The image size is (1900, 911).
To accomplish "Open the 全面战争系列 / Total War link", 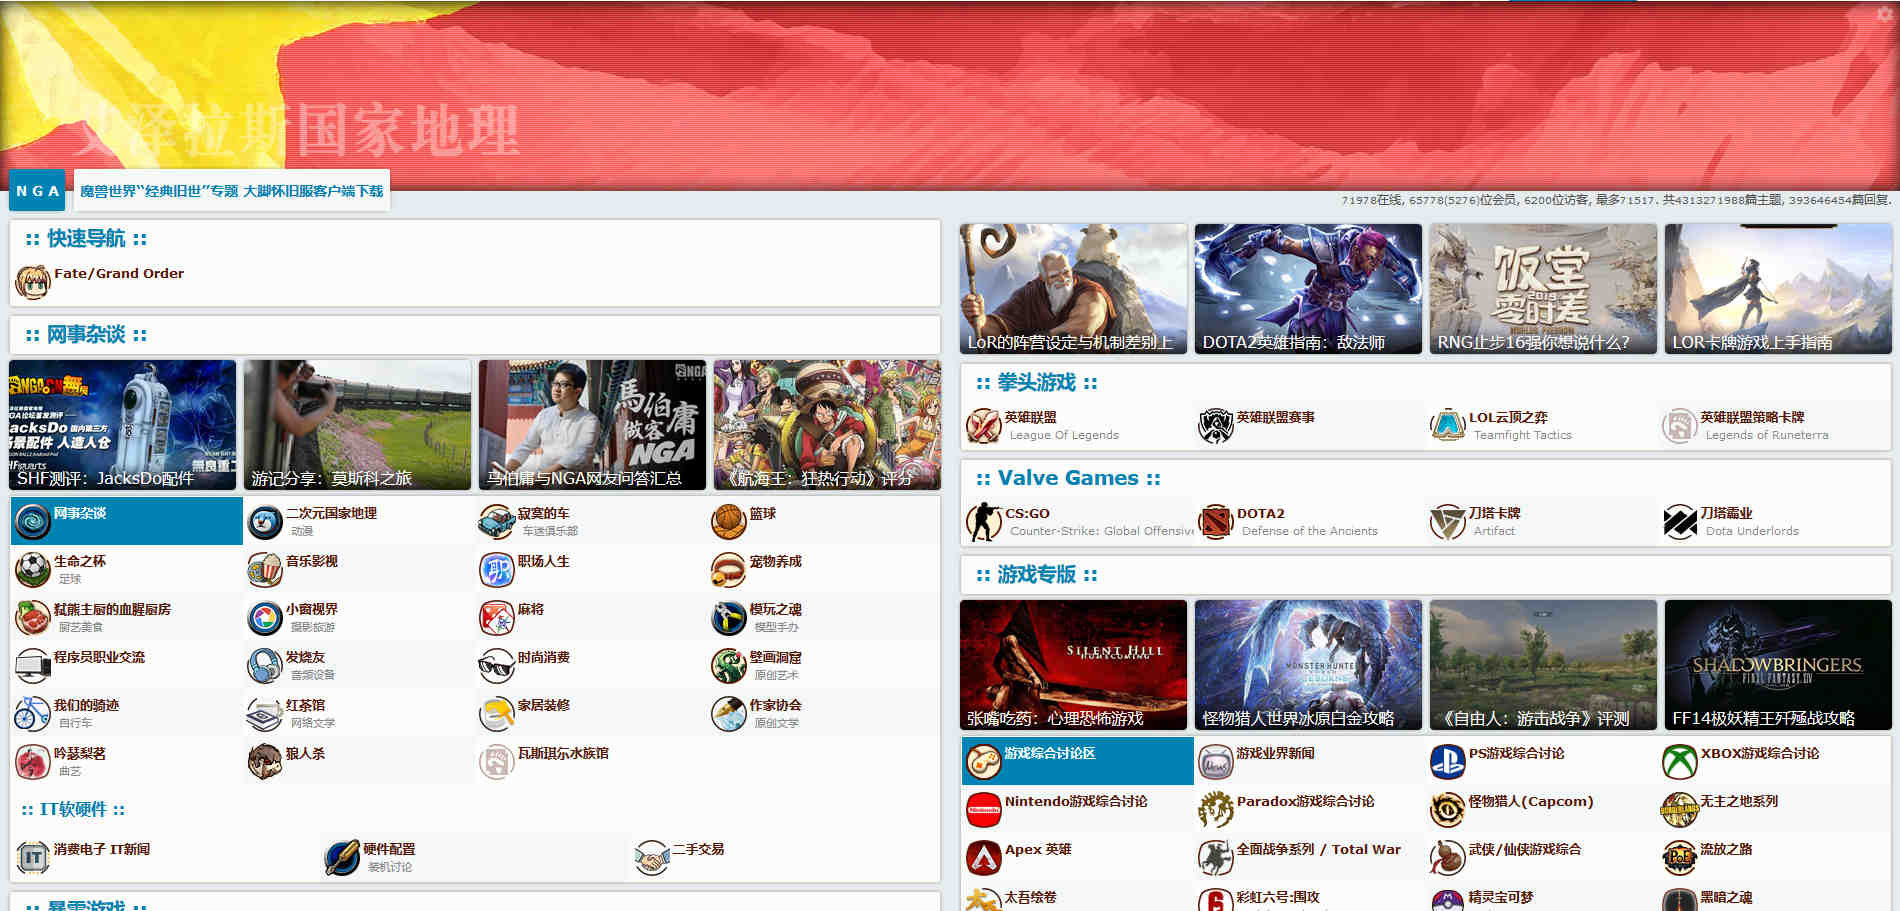I will tap(1318, 850).
